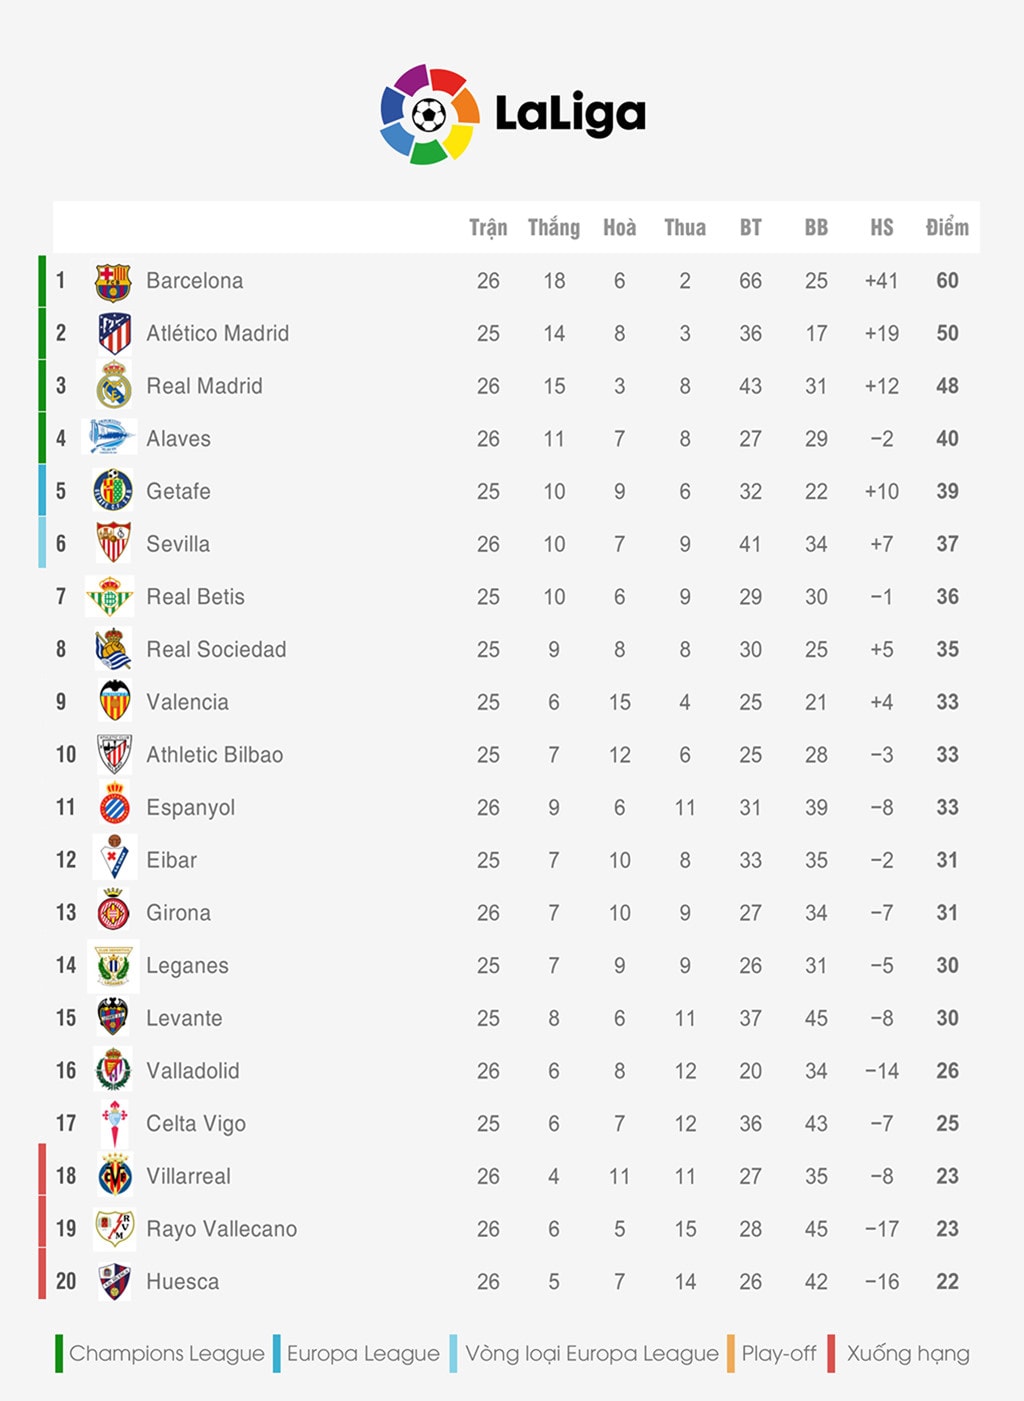The width and height of the screenshot is (1024, 1401).
Task: Click the Rayo Vallecano team name
Action: (x=221, y=1229)
